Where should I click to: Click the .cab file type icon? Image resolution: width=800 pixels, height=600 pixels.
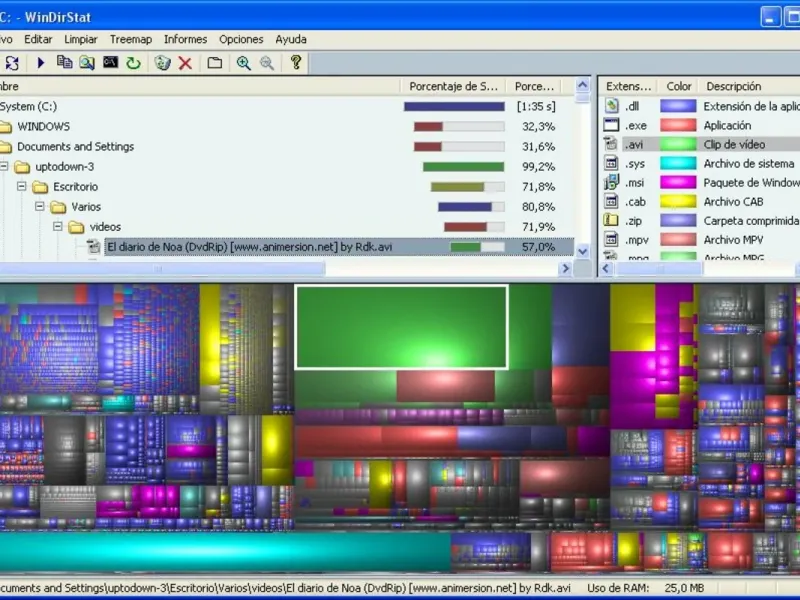(611, 201)
